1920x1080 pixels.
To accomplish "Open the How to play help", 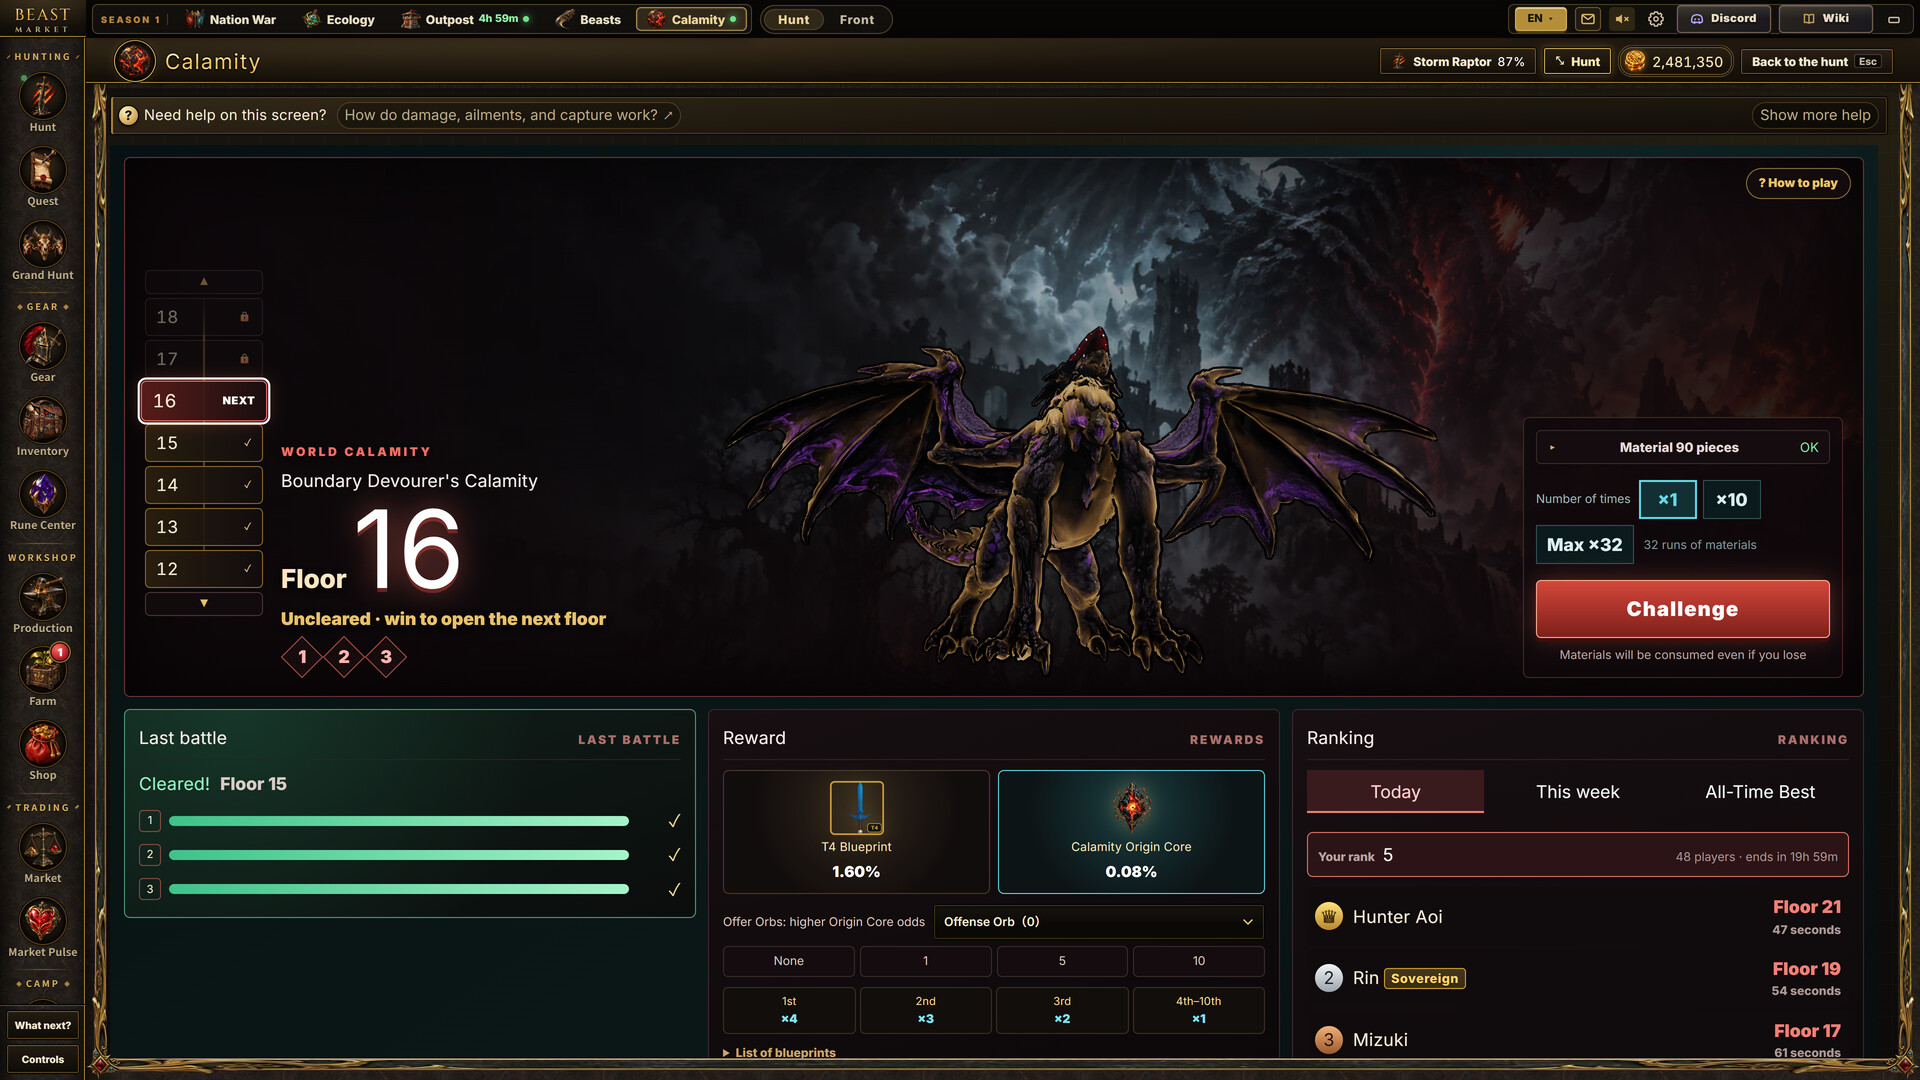I will [1797, 183].
